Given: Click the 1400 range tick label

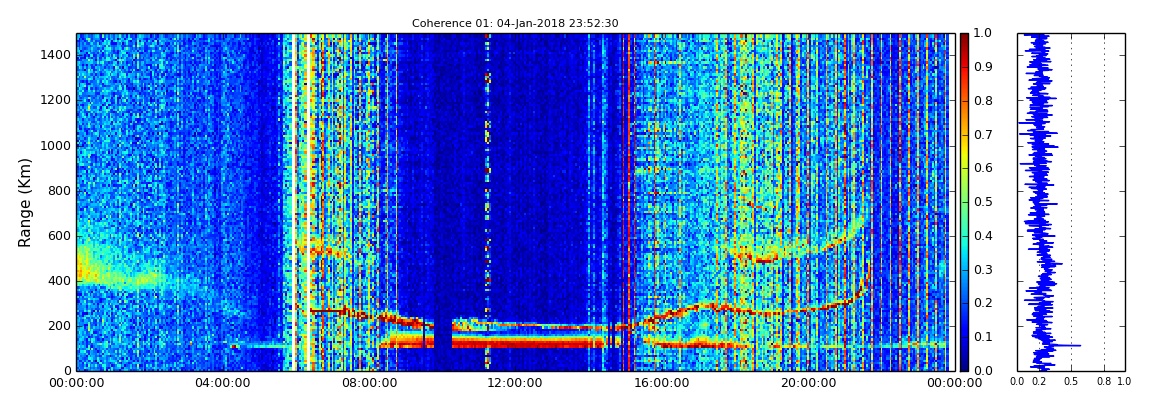Looking at the screenshot, I should point(57,55).
